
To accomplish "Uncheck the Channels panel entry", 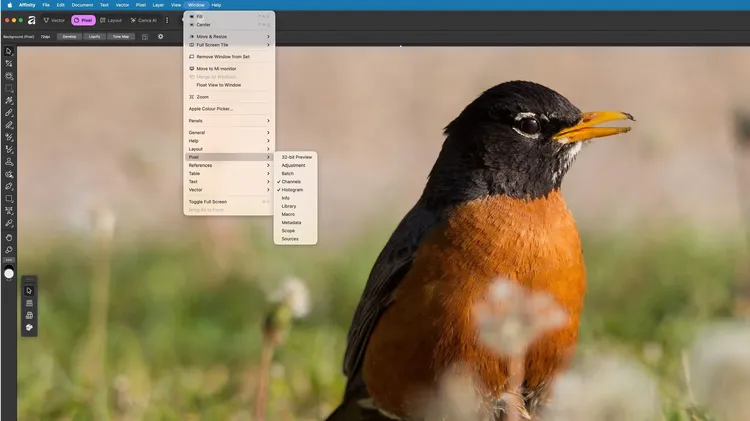I will coord(291,181).
